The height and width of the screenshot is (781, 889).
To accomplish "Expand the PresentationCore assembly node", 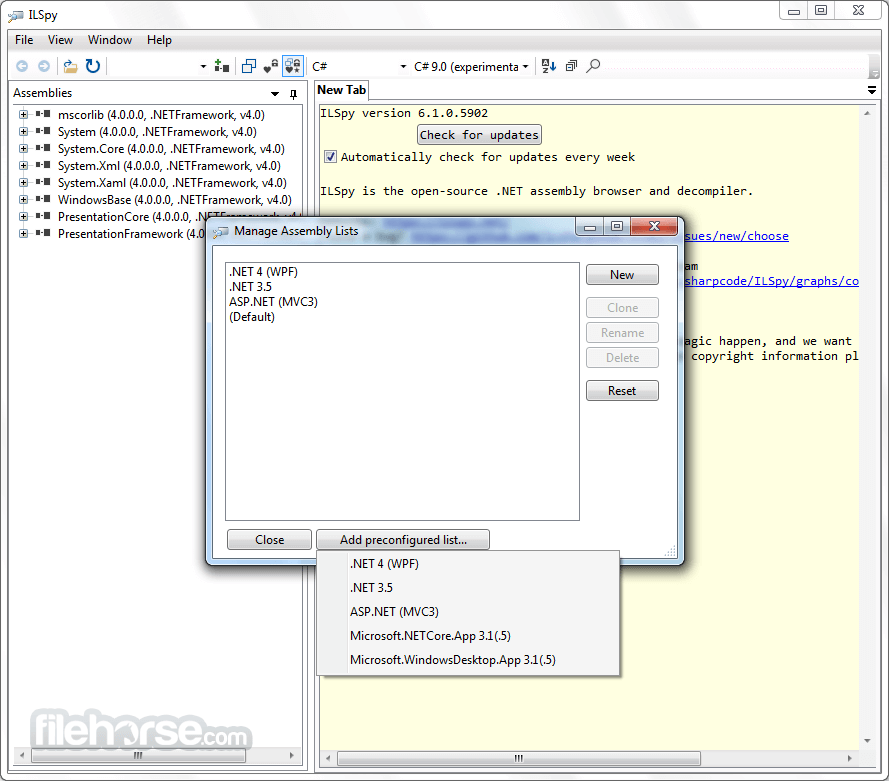I will (x=23, y=217).
